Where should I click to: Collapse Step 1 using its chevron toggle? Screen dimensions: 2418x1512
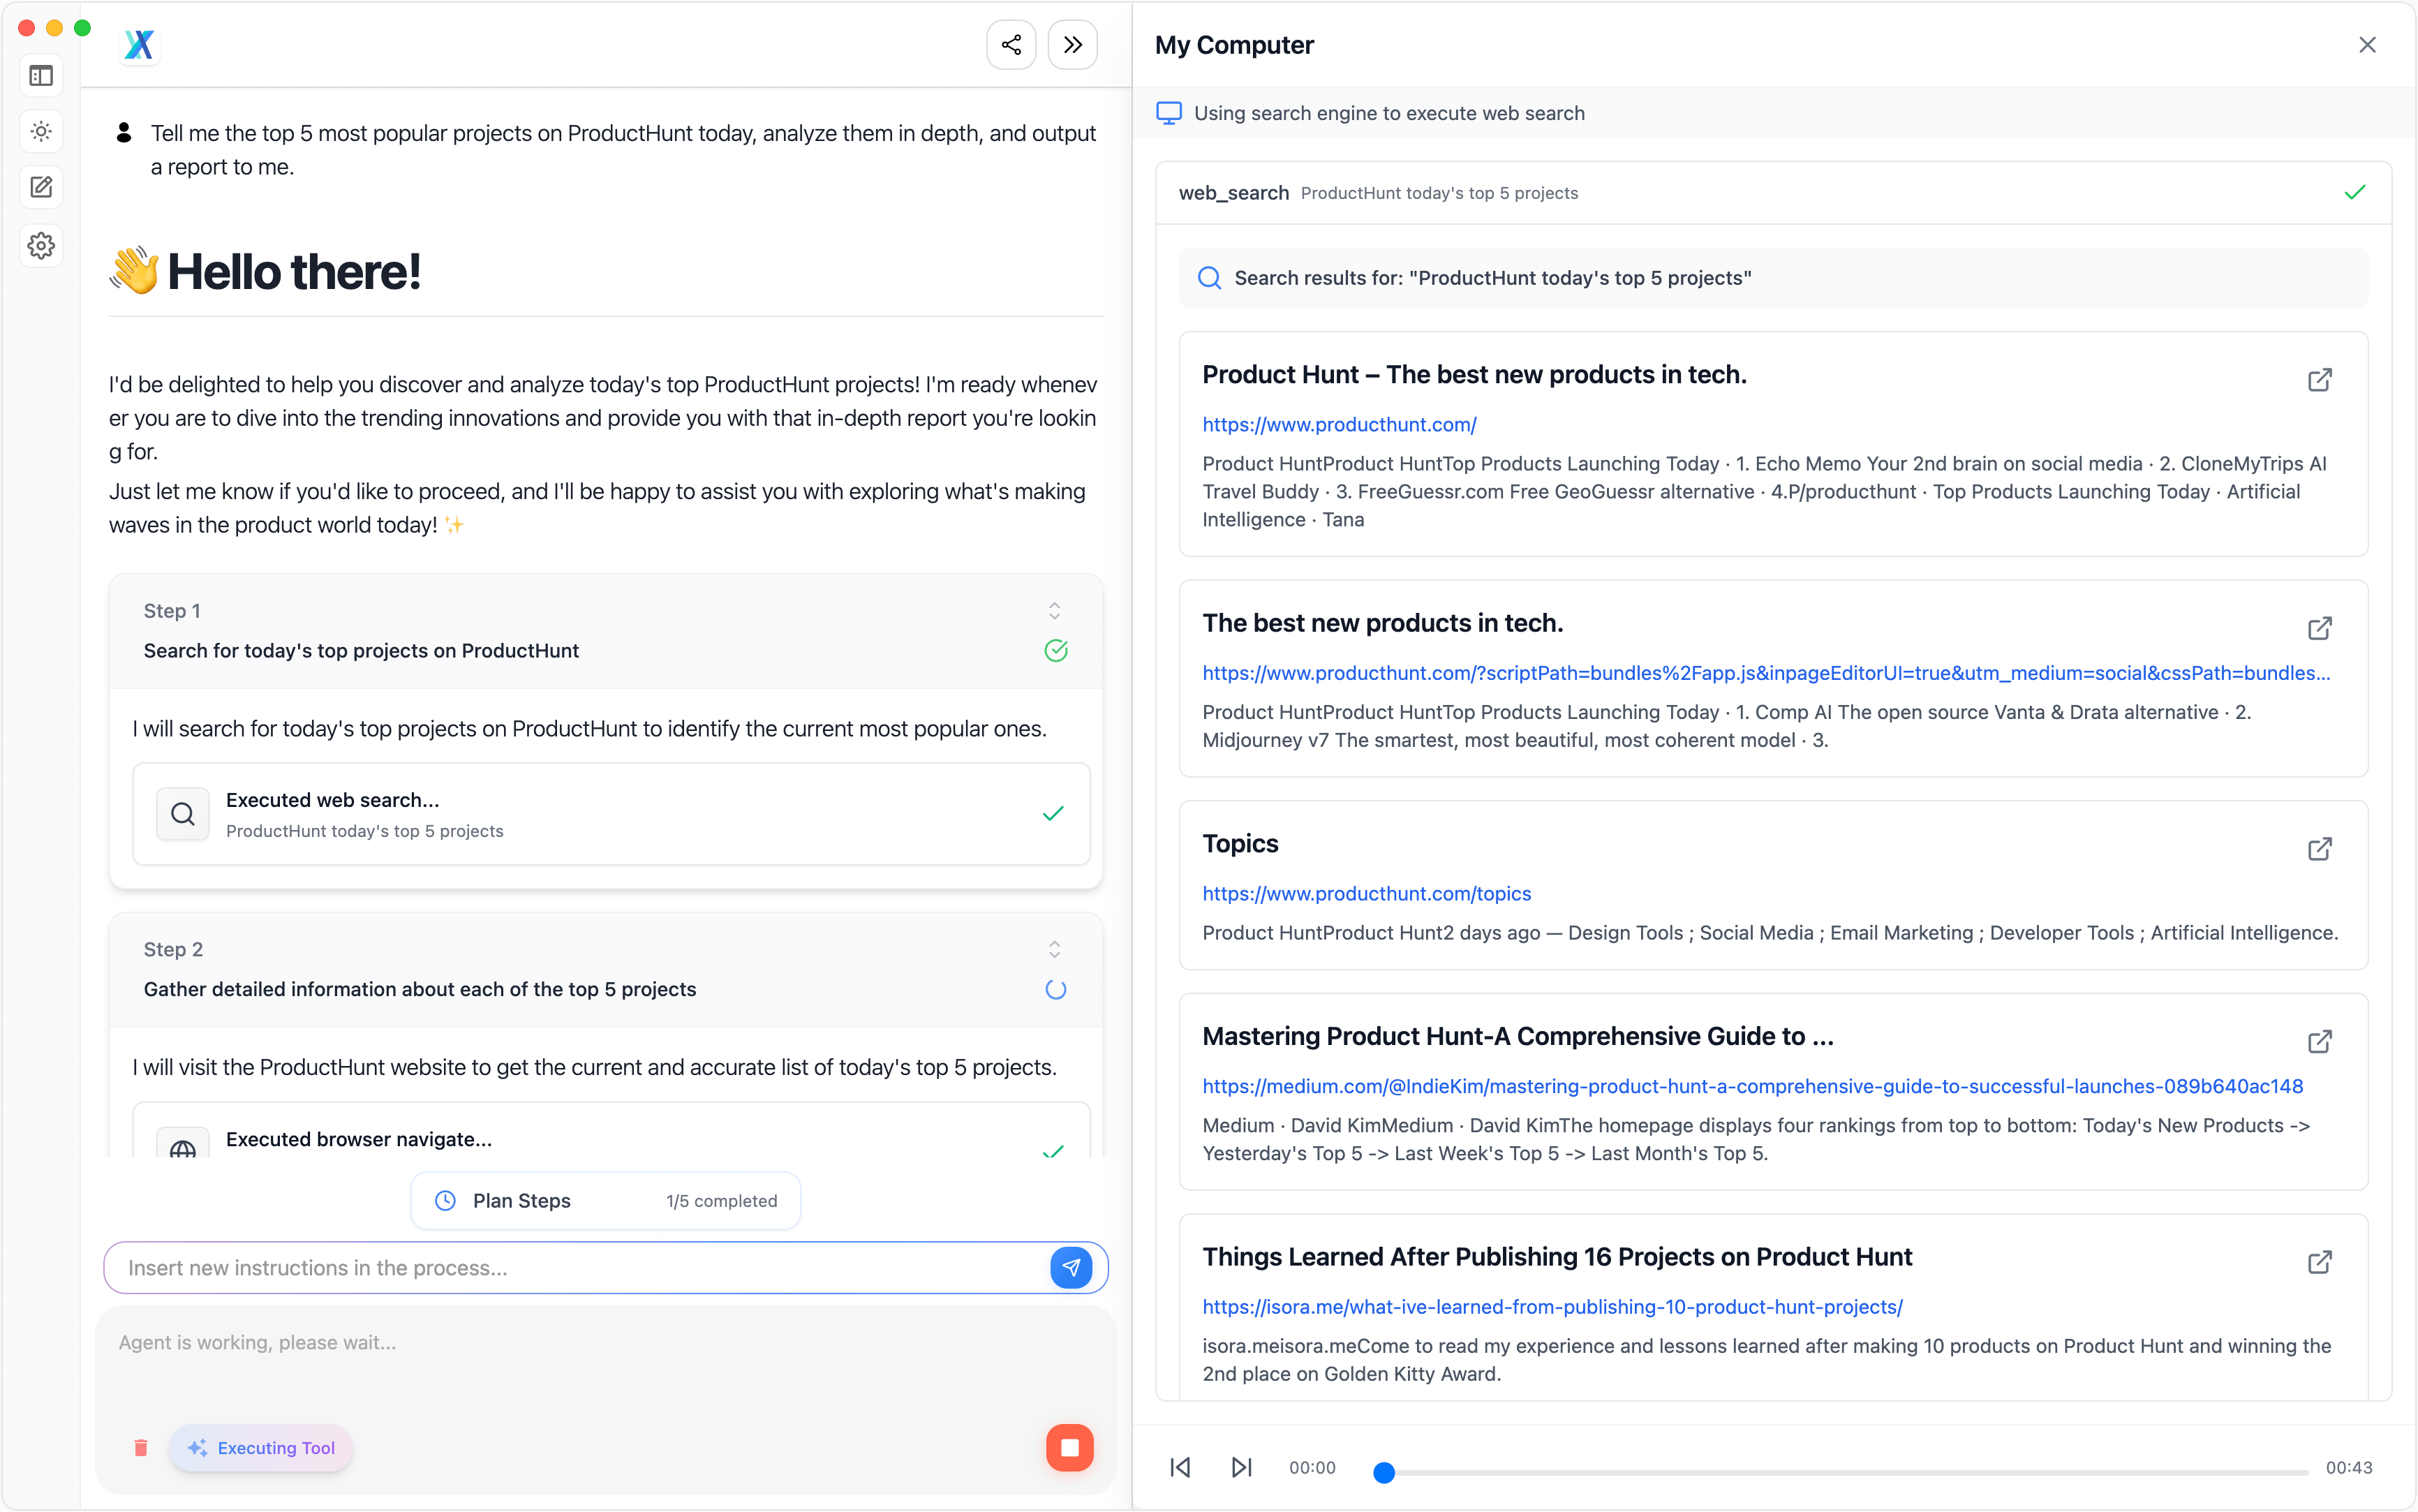1054,610
